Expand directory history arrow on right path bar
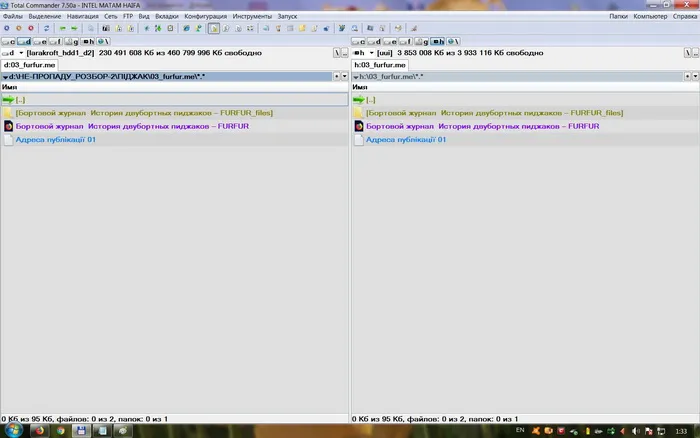Screen dimensions: 700x438 [695, 76]
